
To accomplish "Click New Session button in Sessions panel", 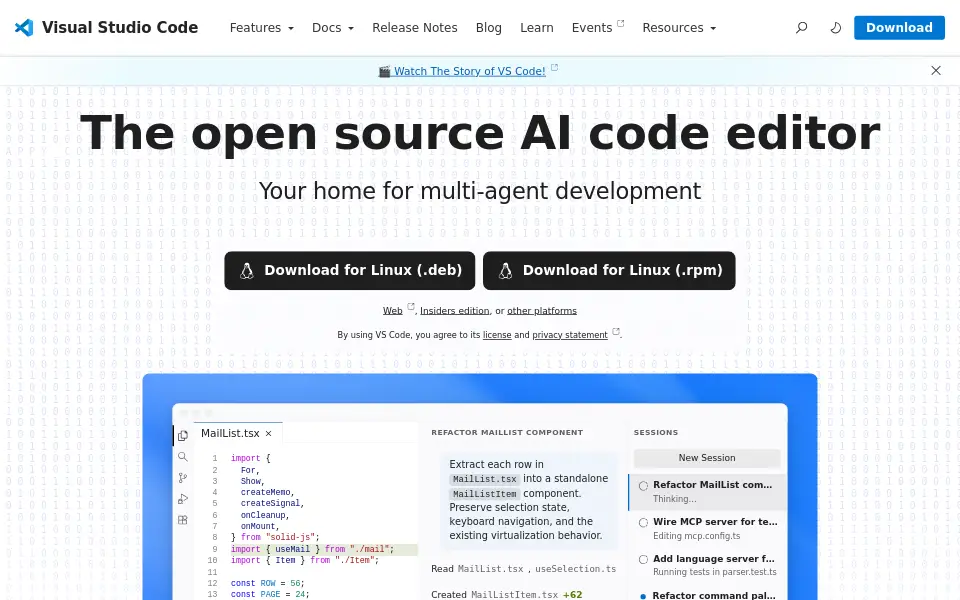I will point(707,458).
